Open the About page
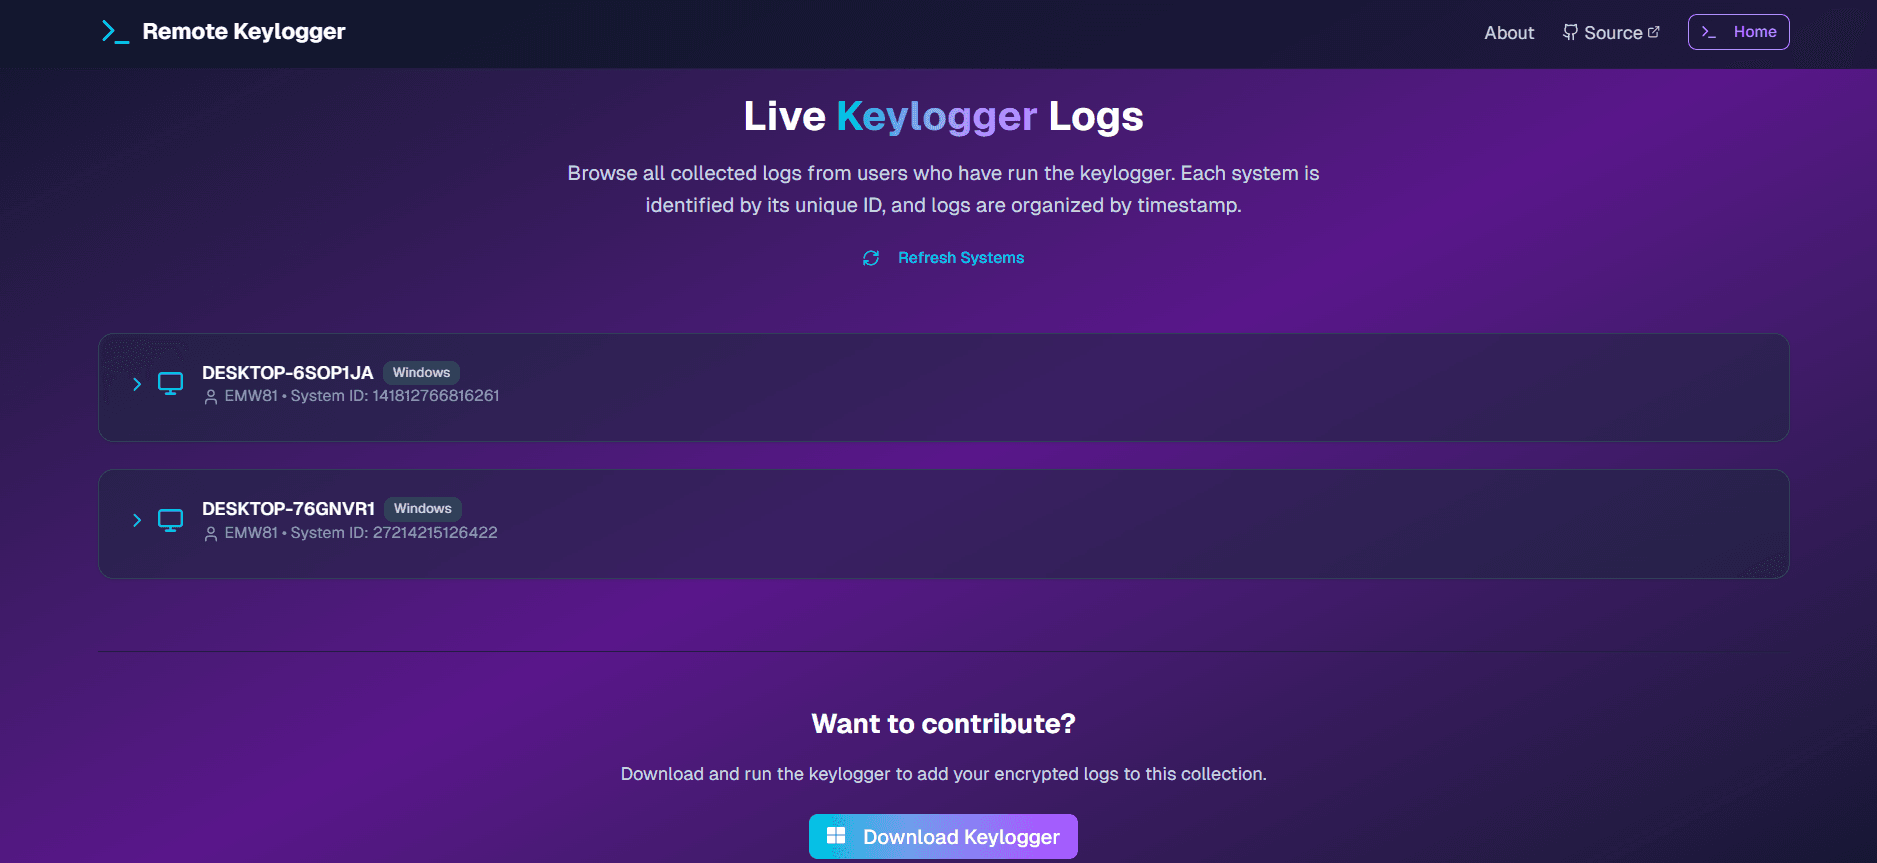This screenshot has height=863, width=1877. point(1509,33)
